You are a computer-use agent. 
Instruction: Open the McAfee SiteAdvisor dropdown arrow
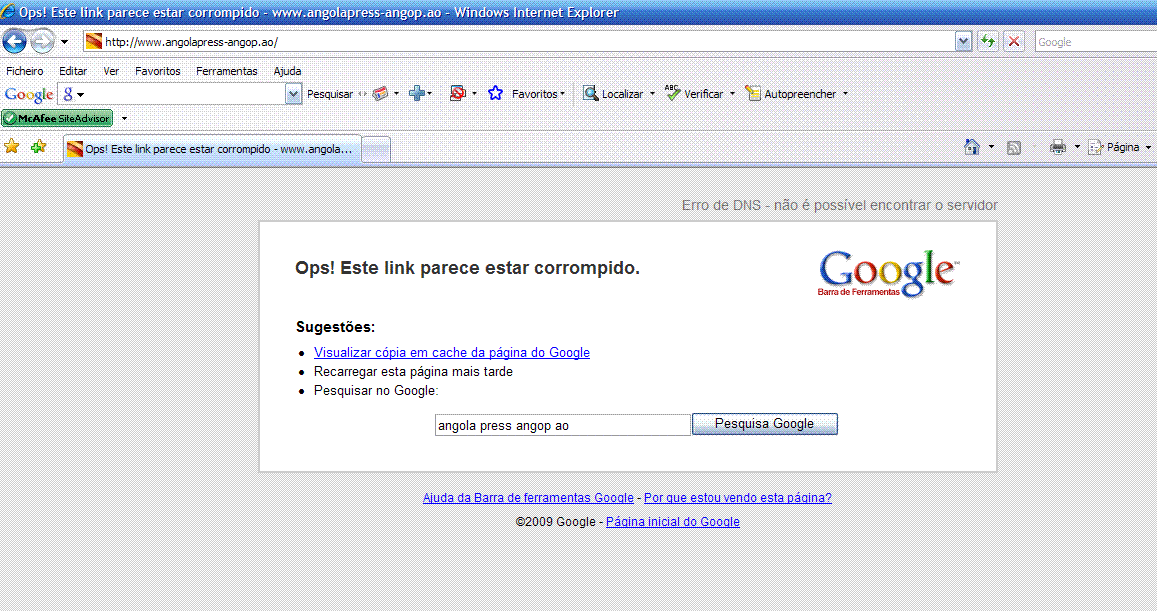tap(123, 117)
